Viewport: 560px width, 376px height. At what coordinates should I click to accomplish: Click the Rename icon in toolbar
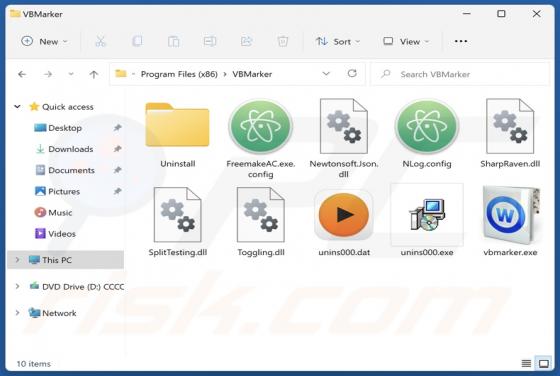click(210, 41)
